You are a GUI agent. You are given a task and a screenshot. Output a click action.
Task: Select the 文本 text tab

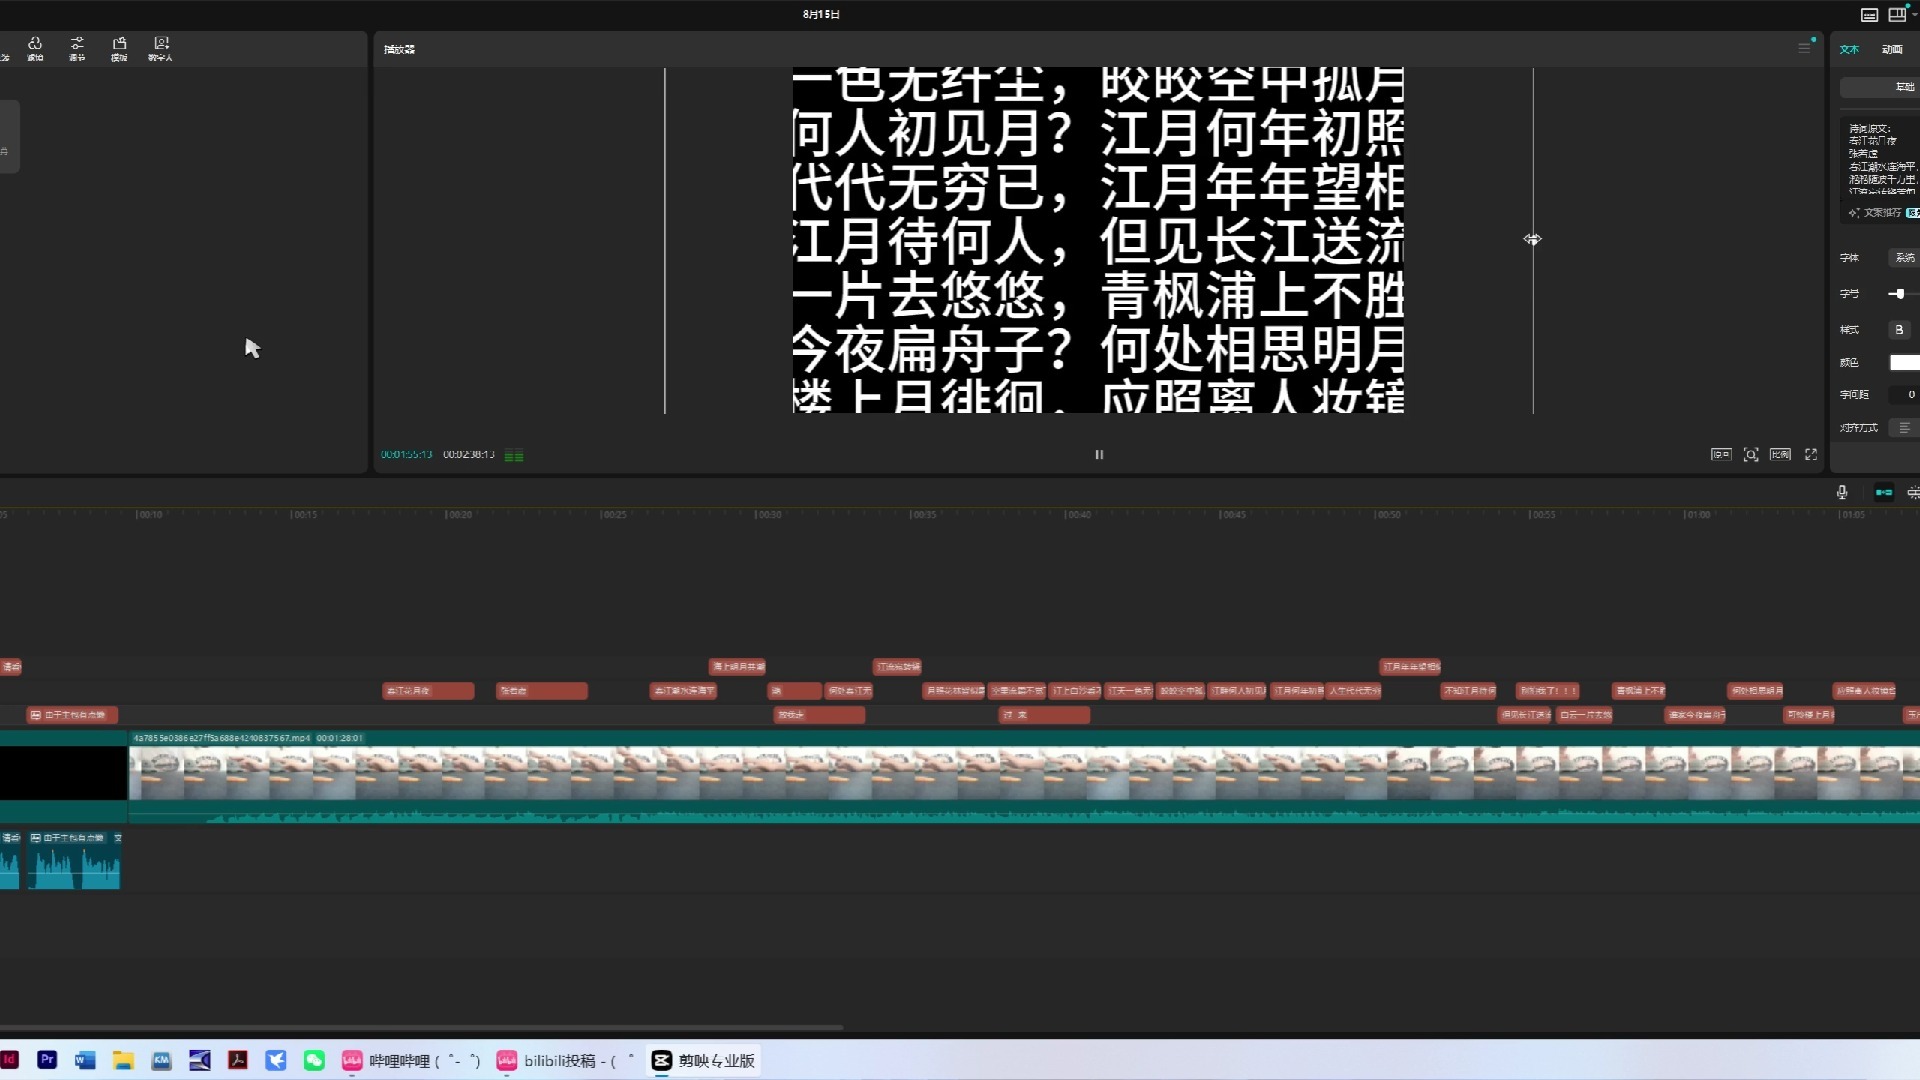1849,49
